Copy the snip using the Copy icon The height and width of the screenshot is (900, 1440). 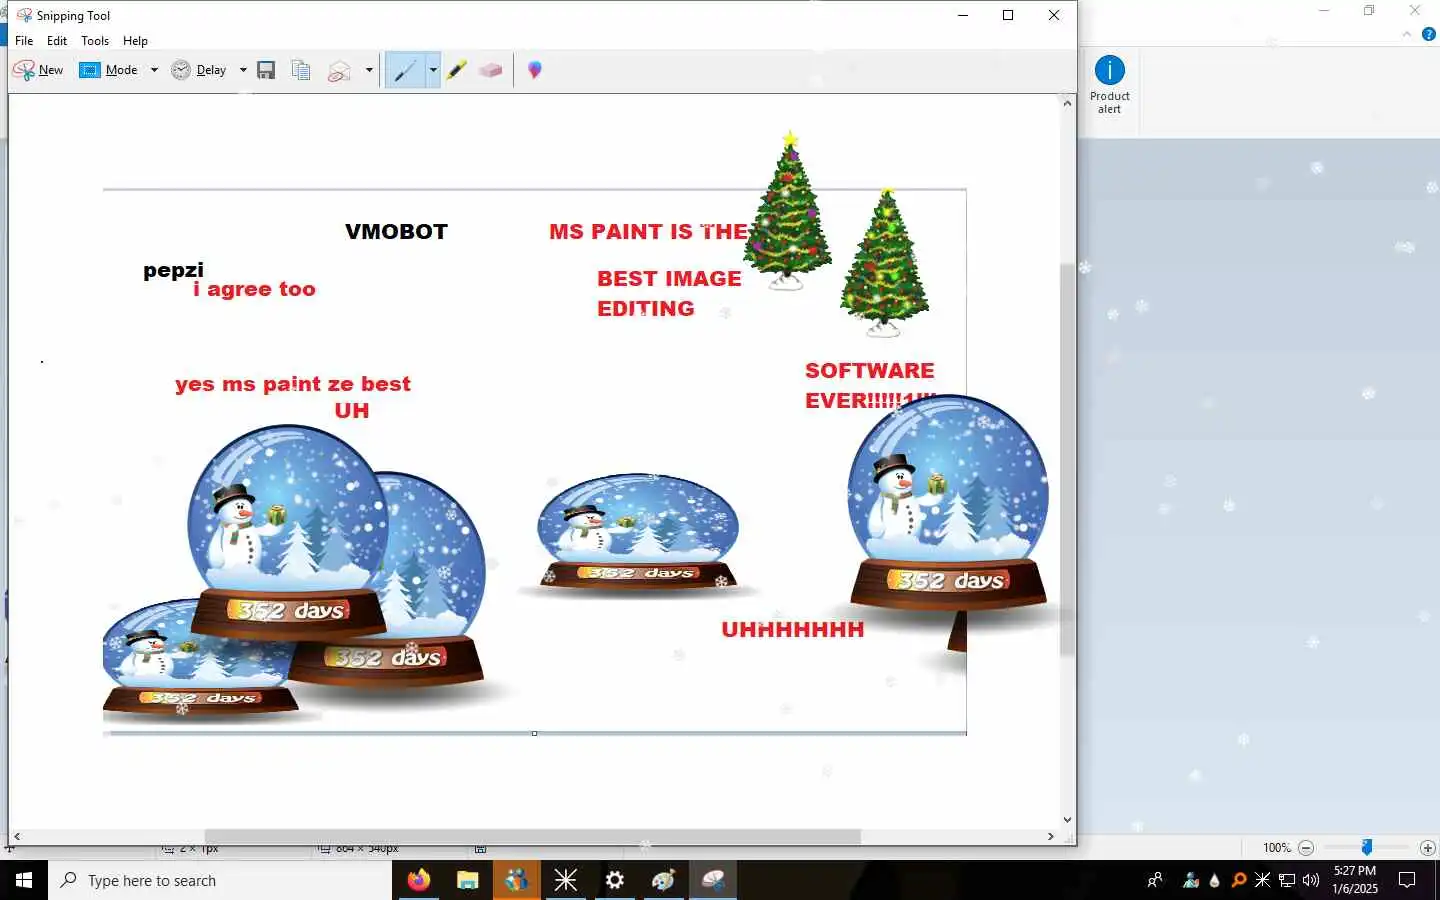pyautogui.click(x=301, y=70)
